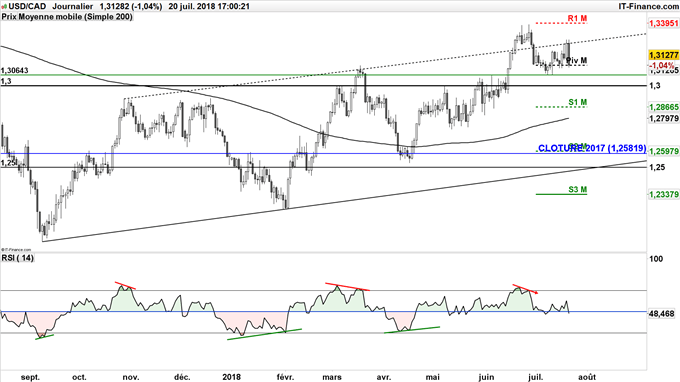The width and height of the screenshot is (680, 382).
Task: Click the USD/CAD symbol title
Action: click(x=27, y=6)
